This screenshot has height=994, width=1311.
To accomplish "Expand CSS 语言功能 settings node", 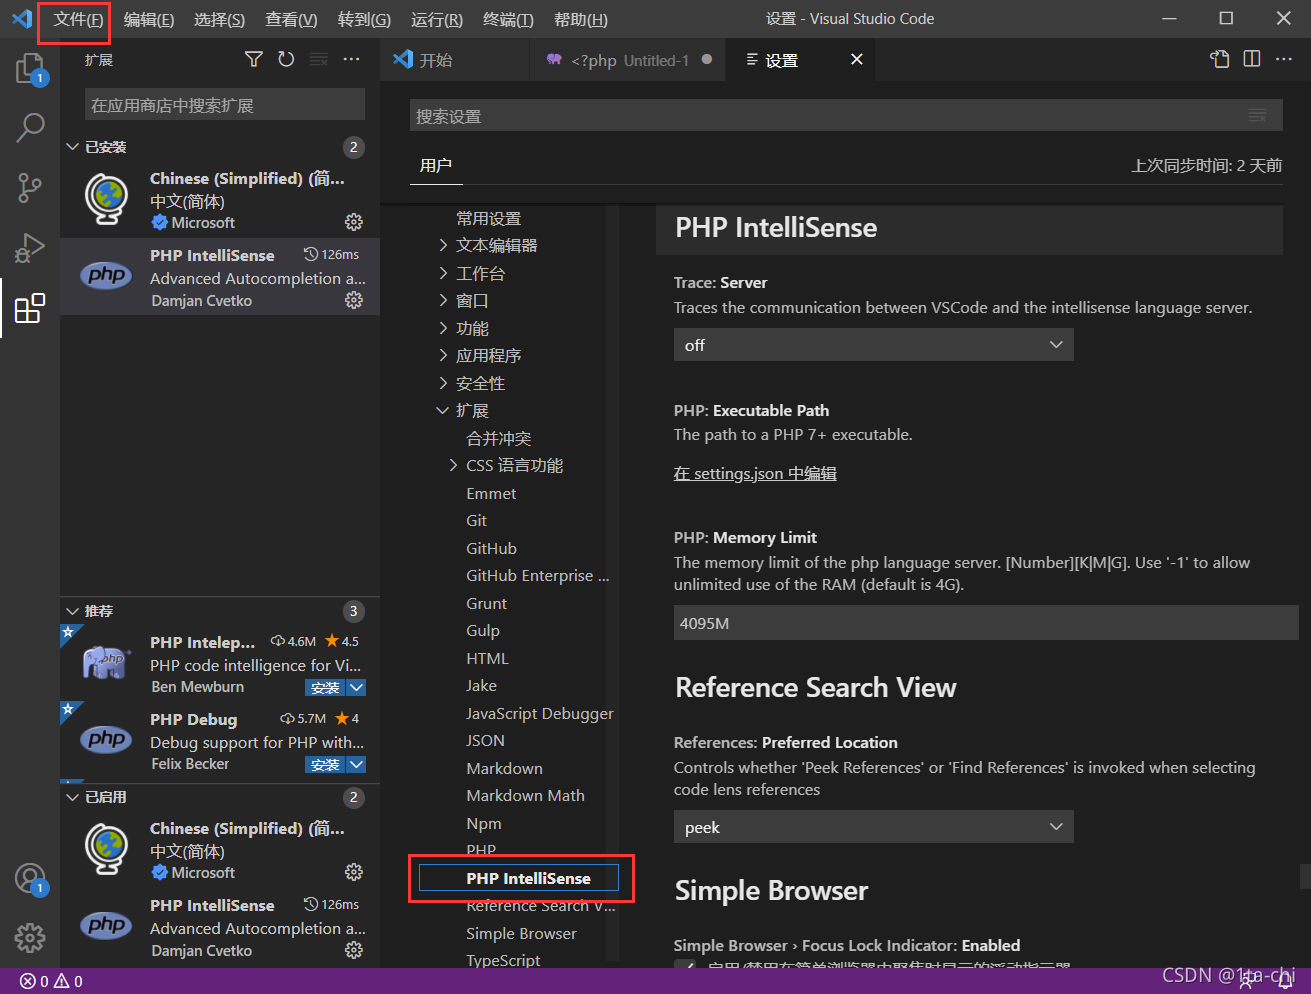I will coord(453,465).
